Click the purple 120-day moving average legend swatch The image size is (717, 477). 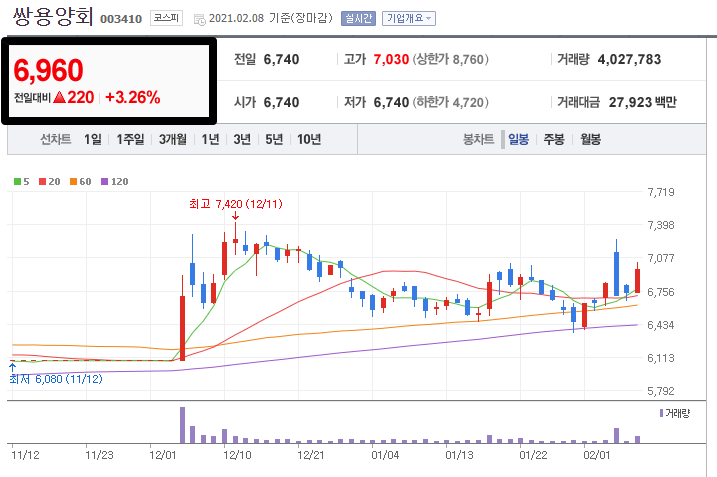[104, 182]
